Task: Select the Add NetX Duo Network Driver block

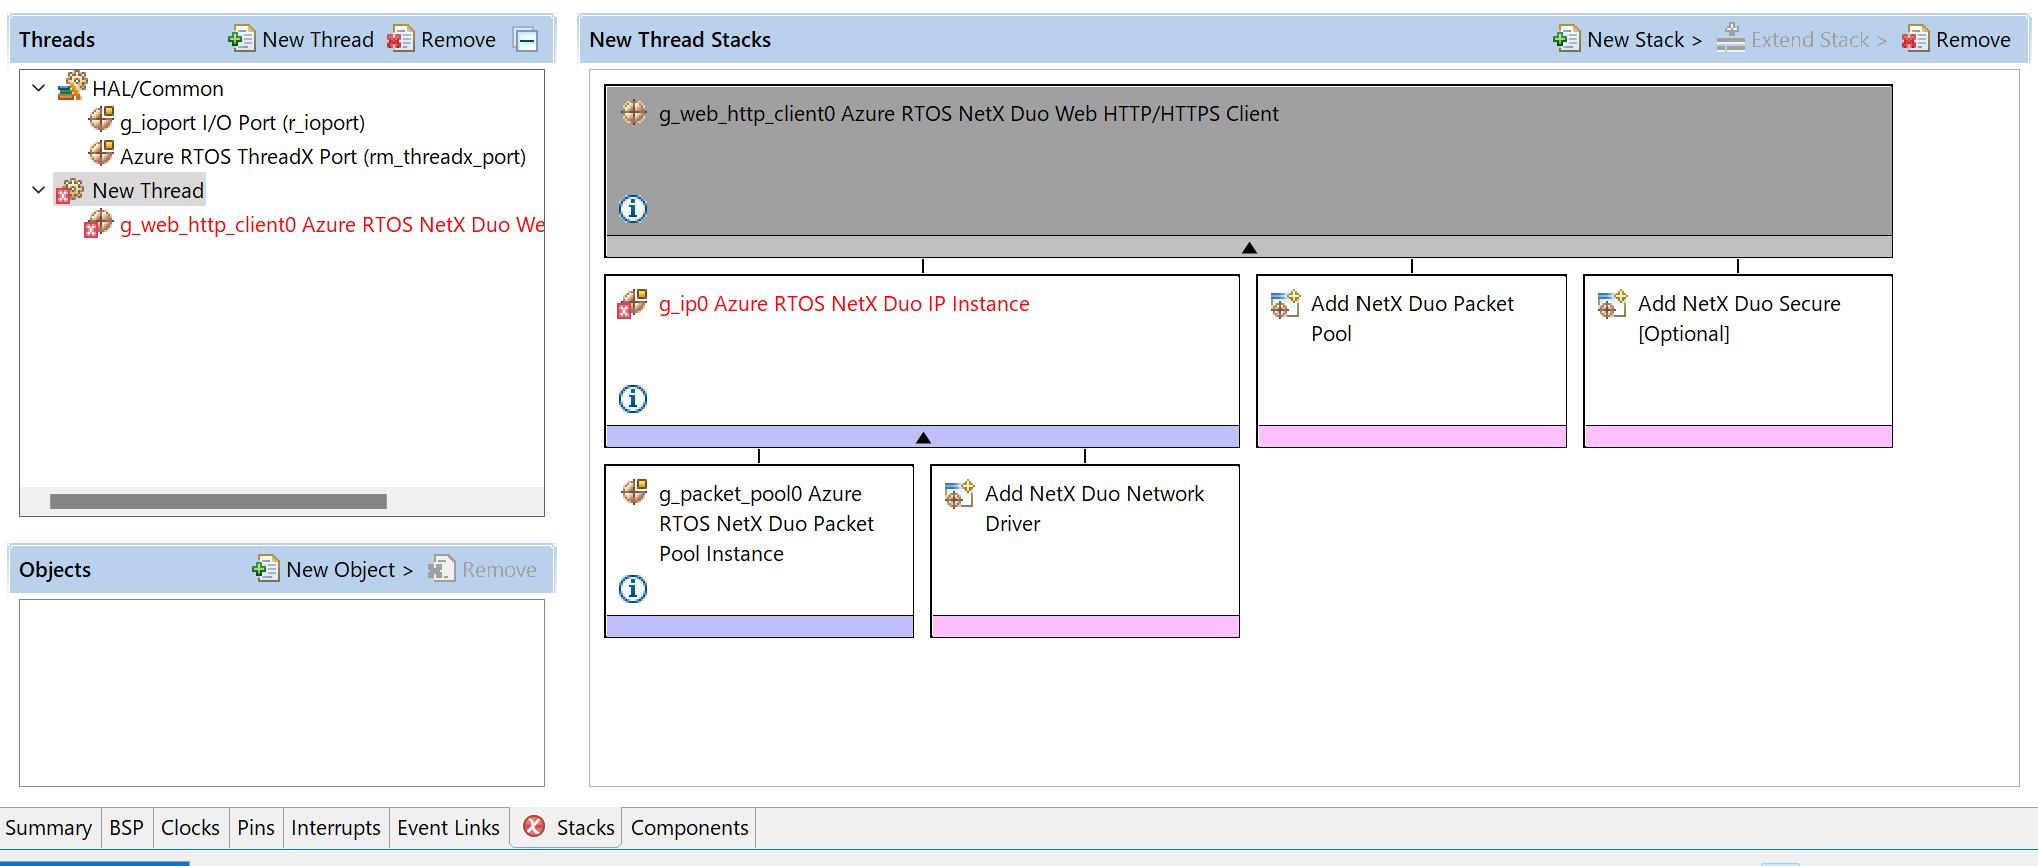Action: [x=1085, y=551]
